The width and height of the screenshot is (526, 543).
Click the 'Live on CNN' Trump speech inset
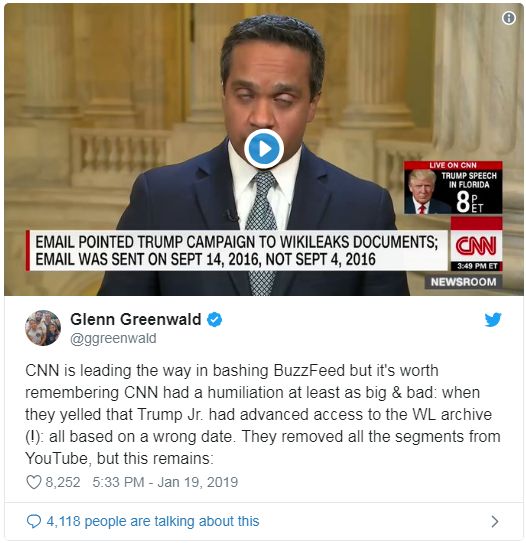(453, 187)
